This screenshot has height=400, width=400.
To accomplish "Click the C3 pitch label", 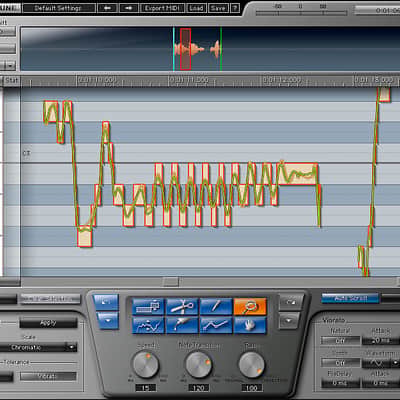I will coord(26,153).
